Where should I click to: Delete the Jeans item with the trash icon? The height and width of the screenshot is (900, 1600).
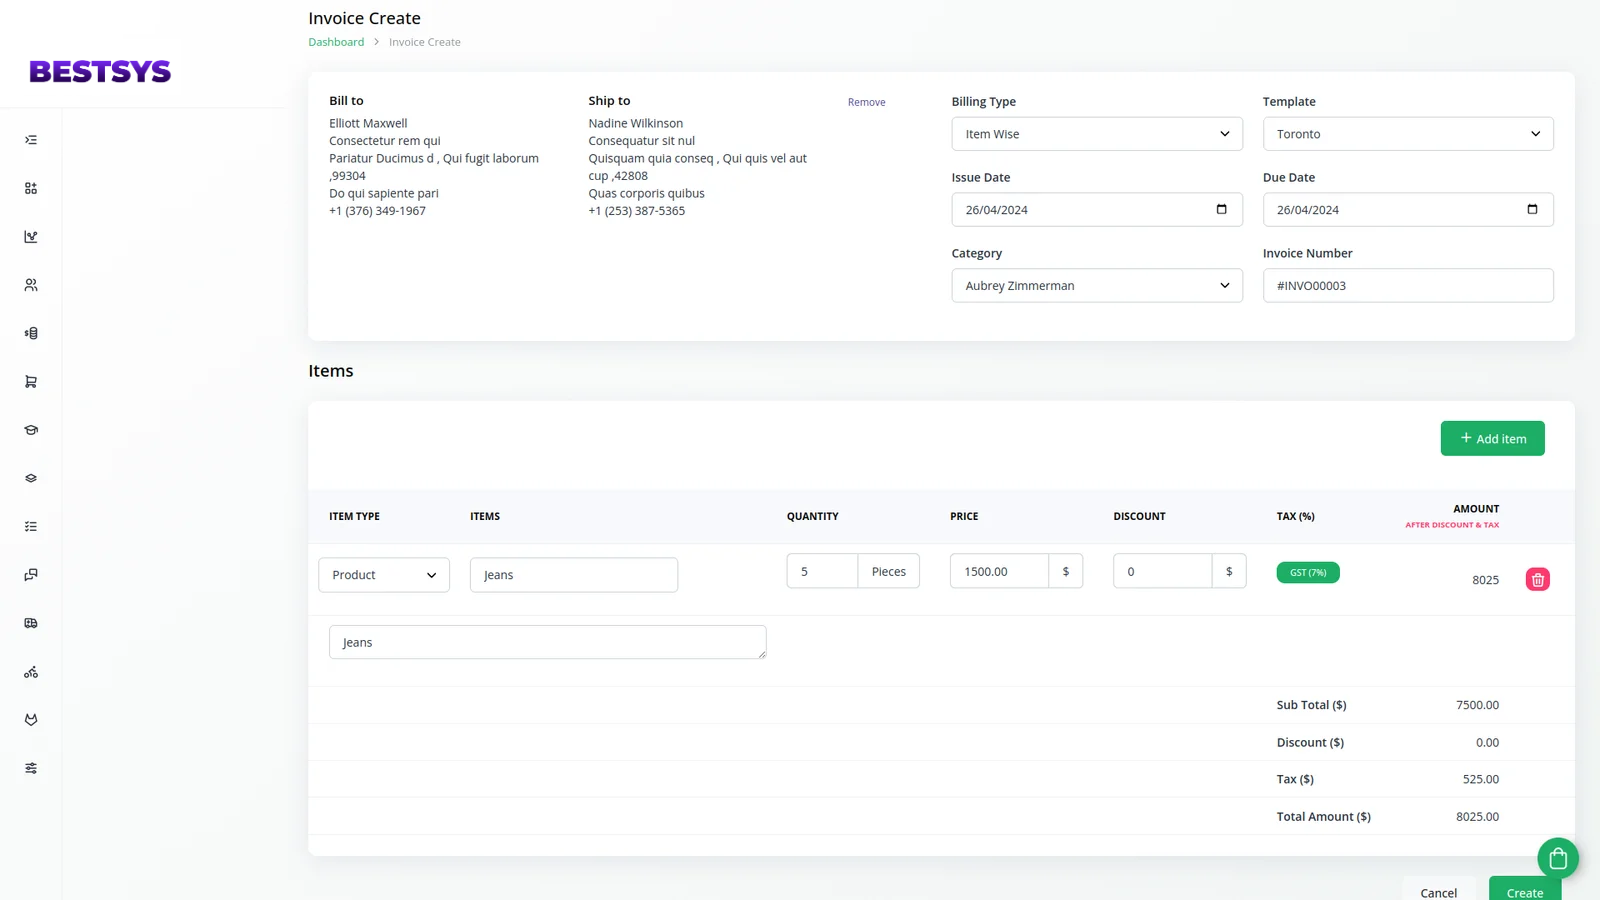(x=1537, y=580)
